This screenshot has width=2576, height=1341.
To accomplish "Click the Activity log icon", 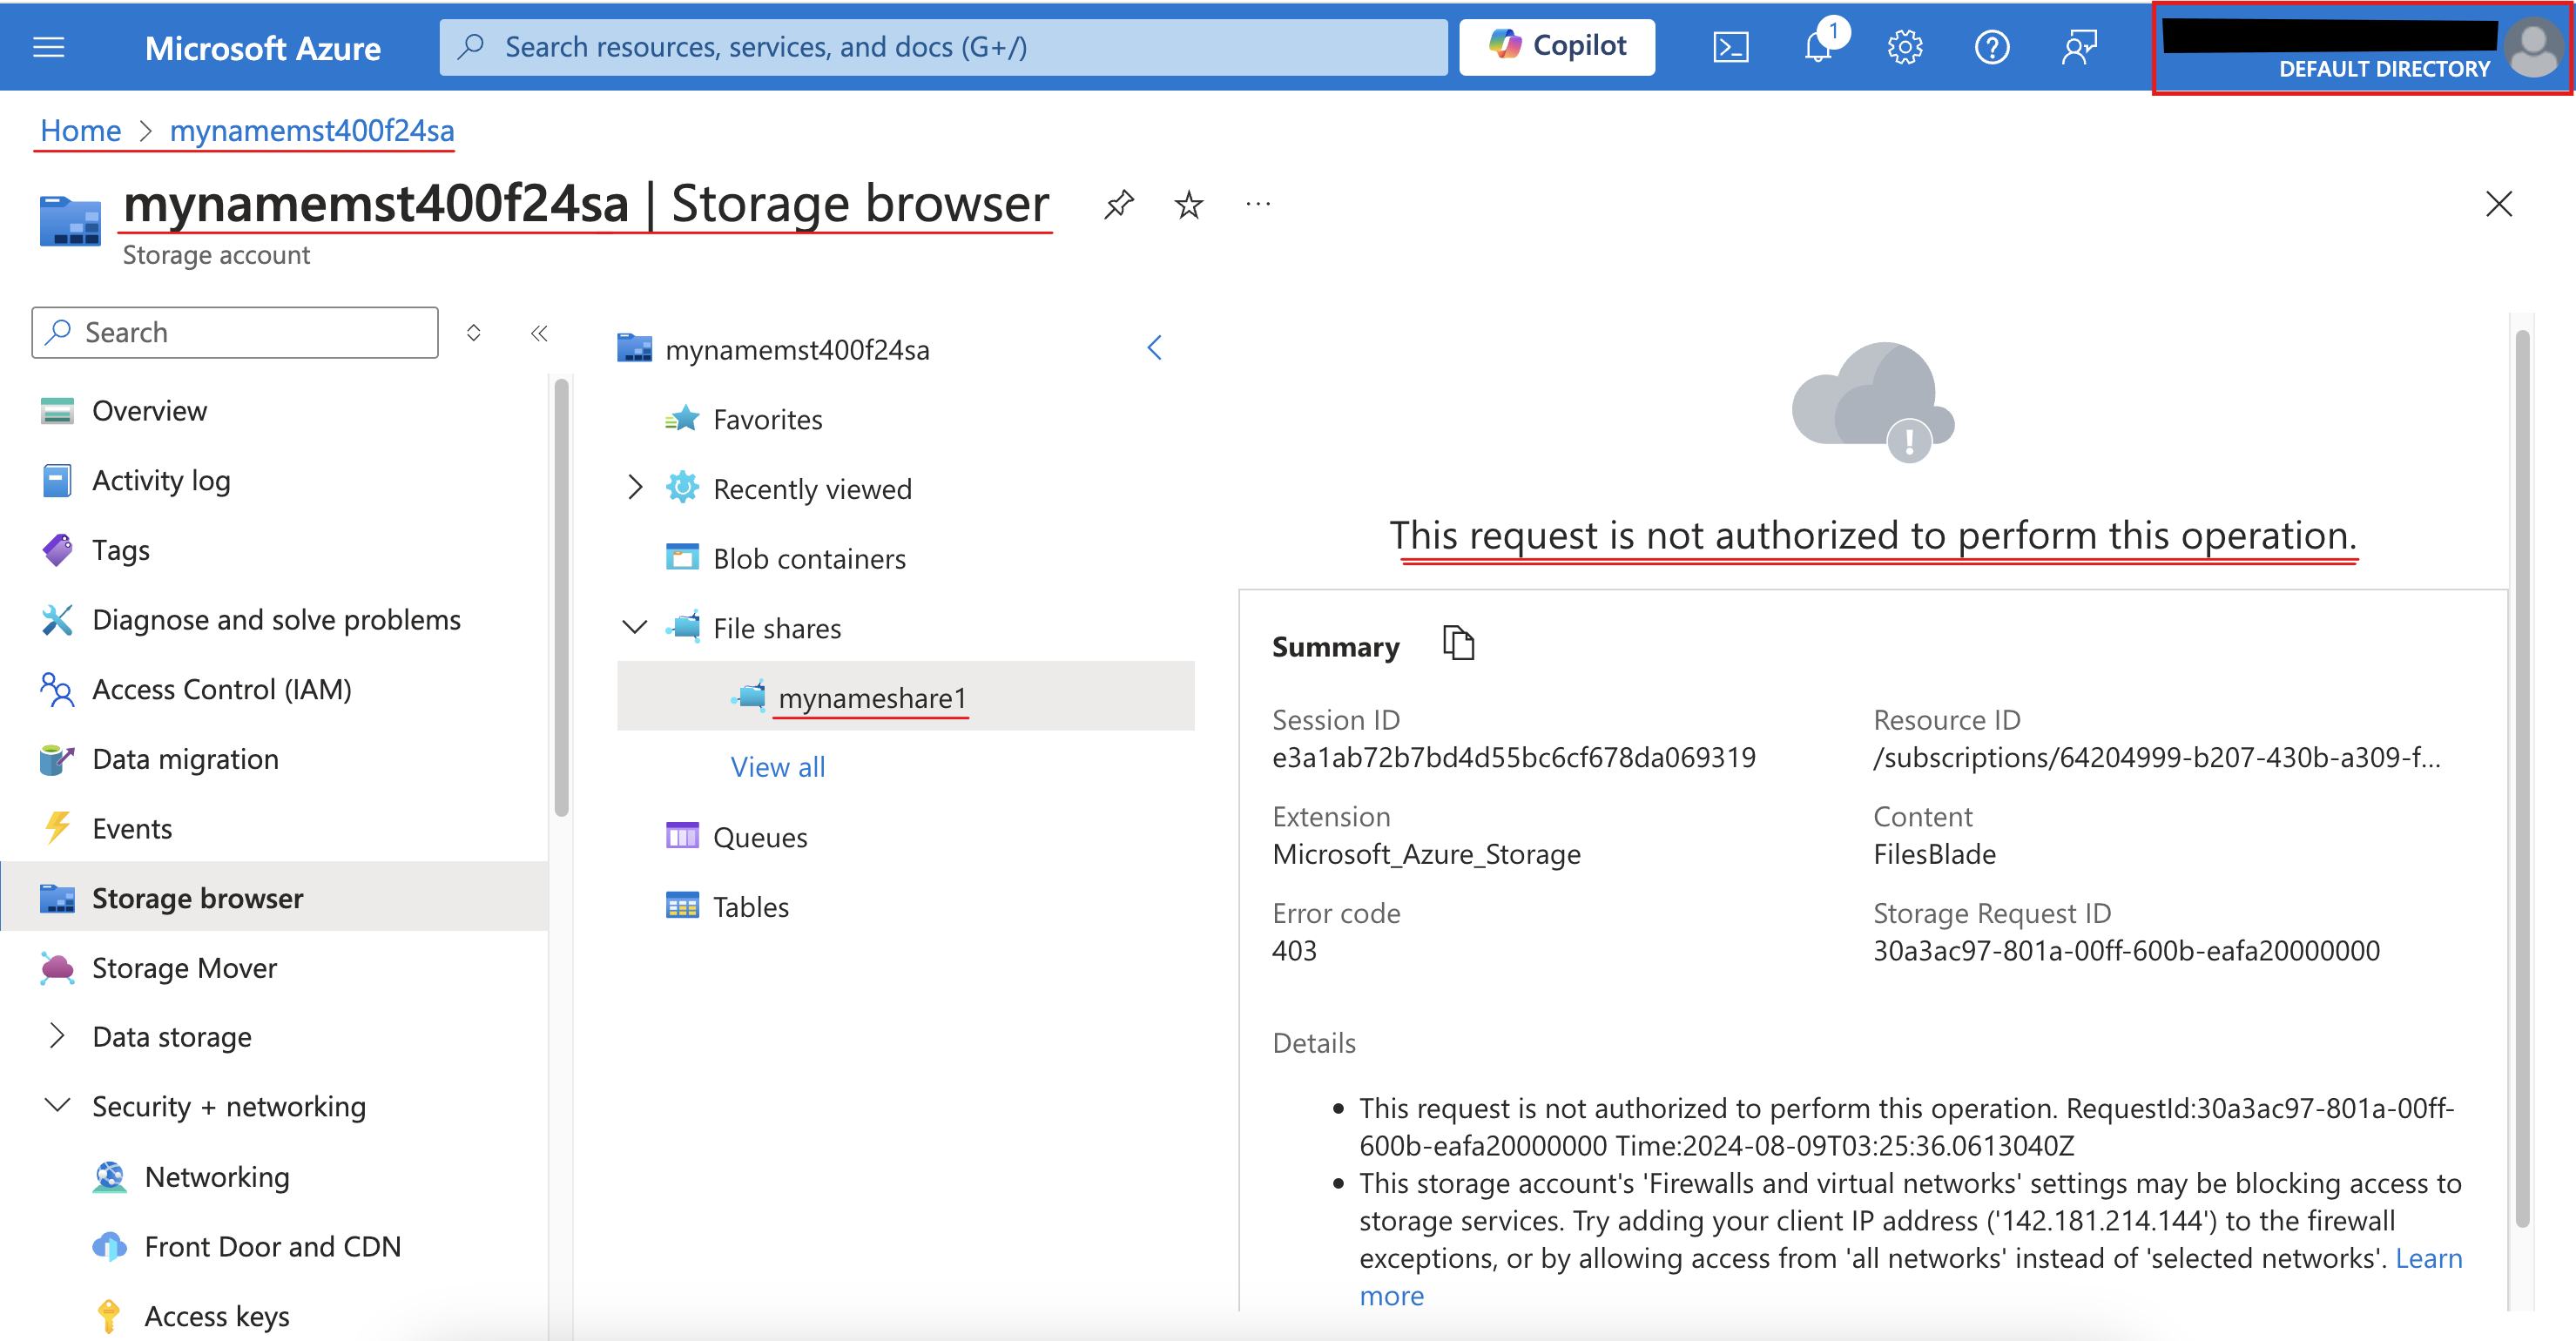I will (x=57, y=481).
